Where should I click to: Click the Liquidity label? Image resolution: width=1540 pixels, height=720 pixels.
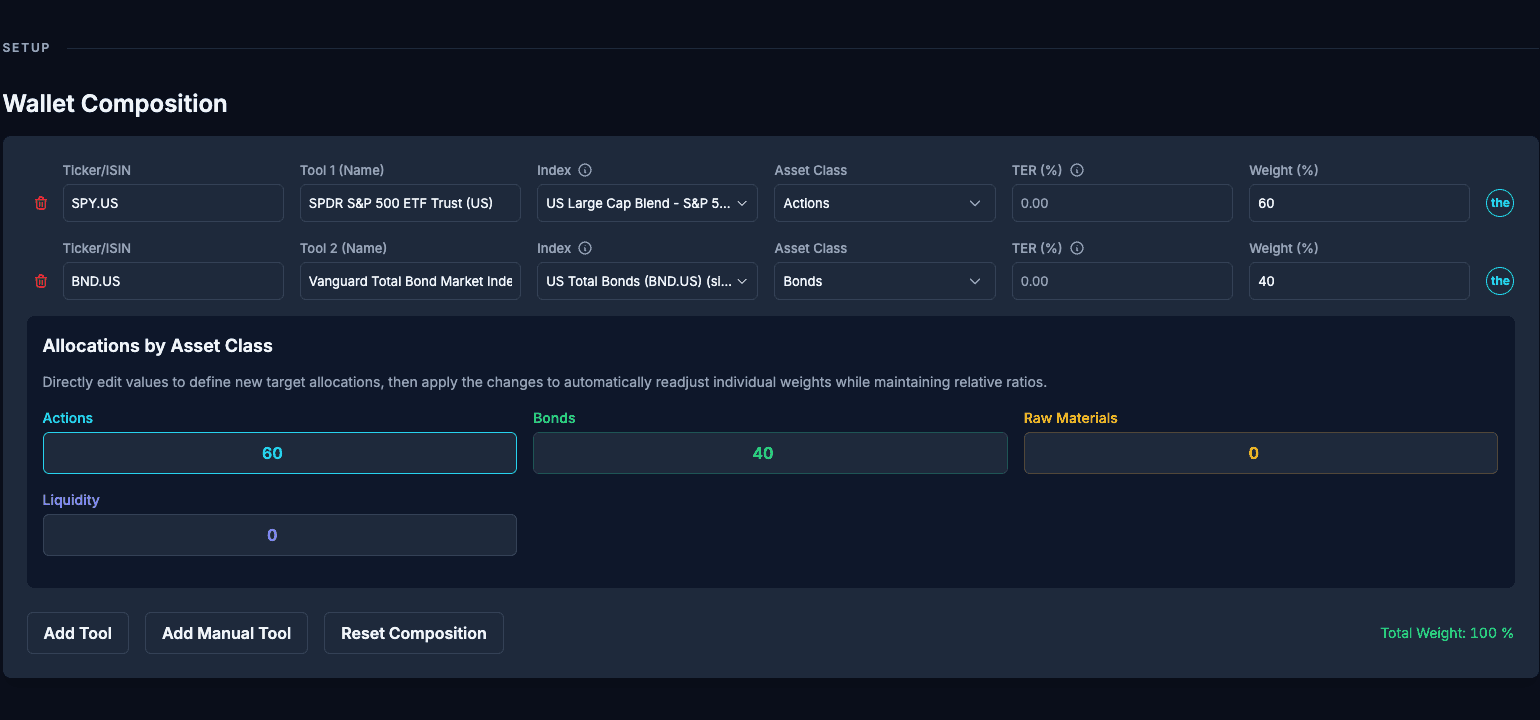pos(71,500)
